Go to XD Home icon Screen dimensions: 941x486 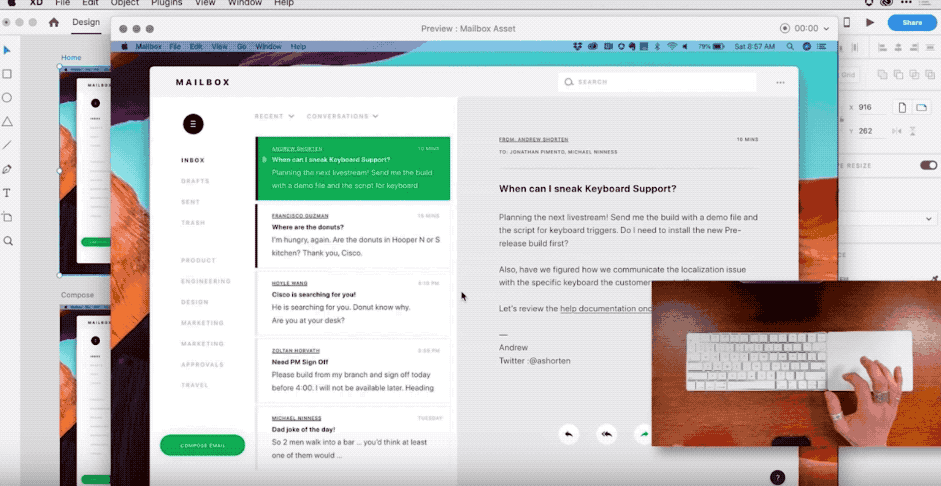click(54, 22)
